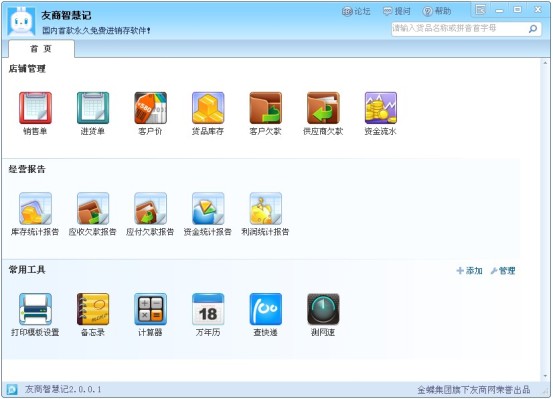Open the 查快递 express tracking tool

(265, 309)
